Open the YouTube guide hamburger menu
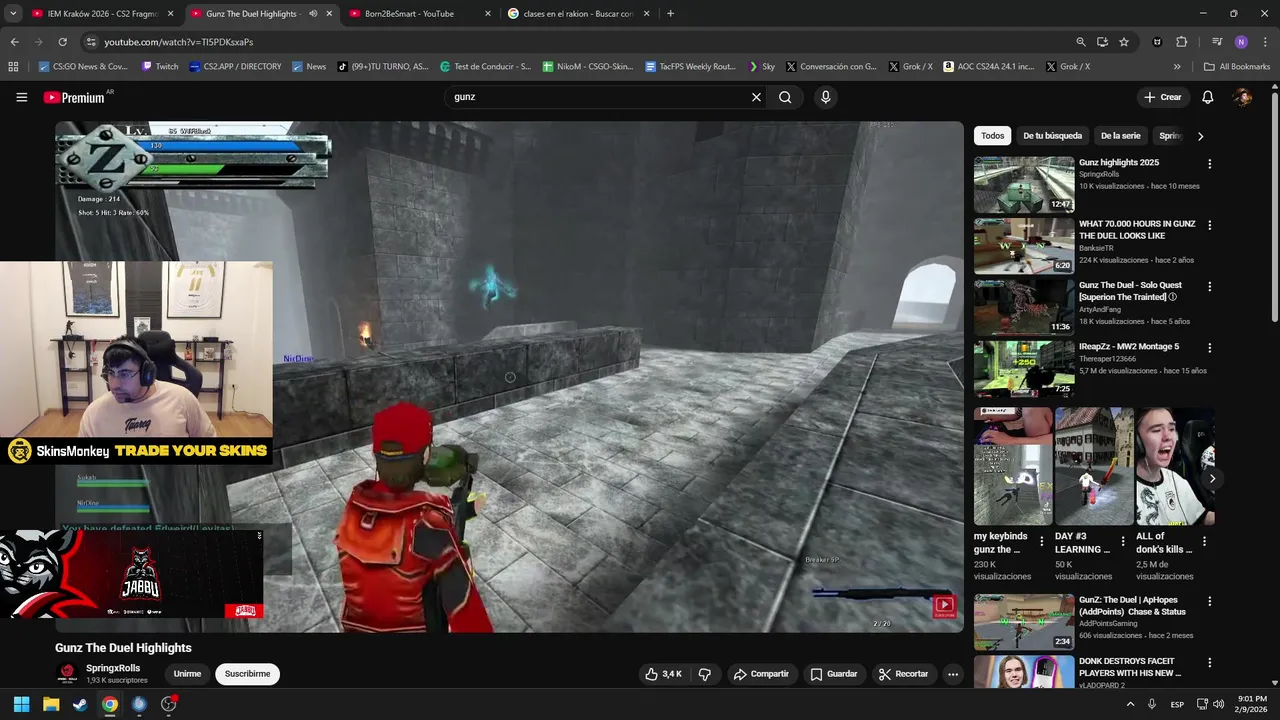This screenshot has width=1280, height=720. point(21,97)
